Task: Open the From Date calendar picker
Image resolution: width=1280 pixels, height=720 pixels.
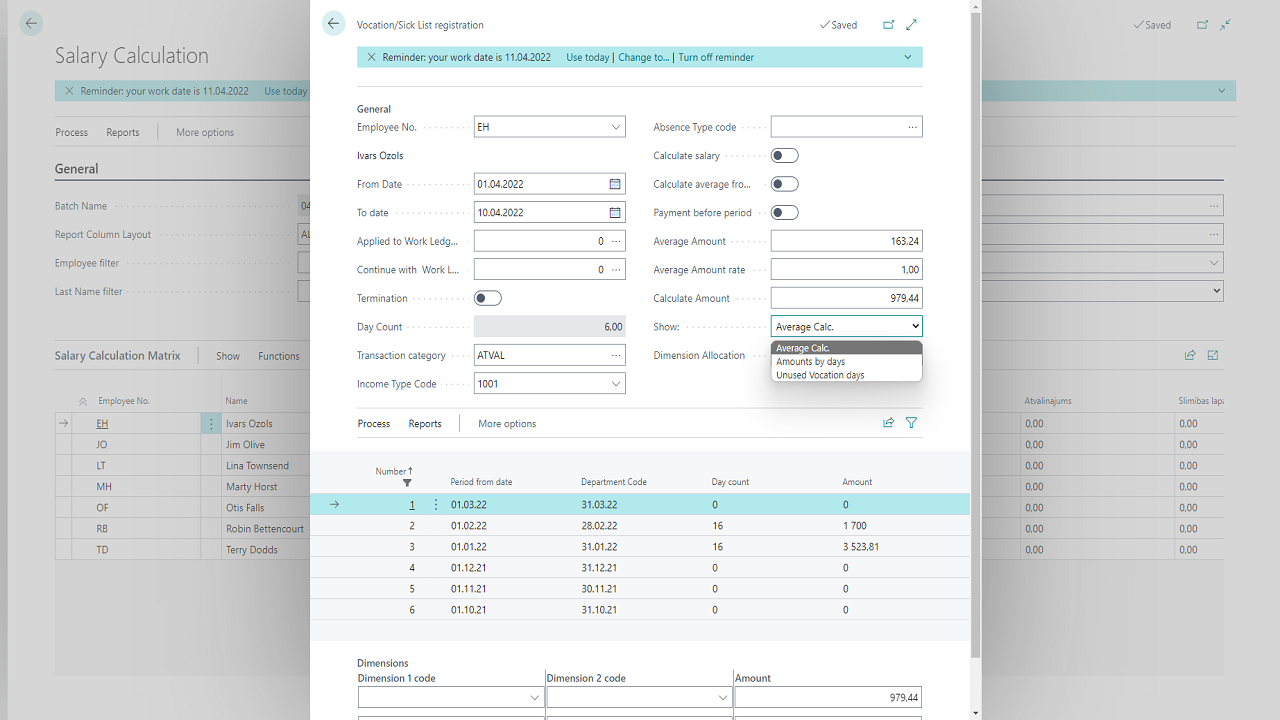Action: (614, 184)
